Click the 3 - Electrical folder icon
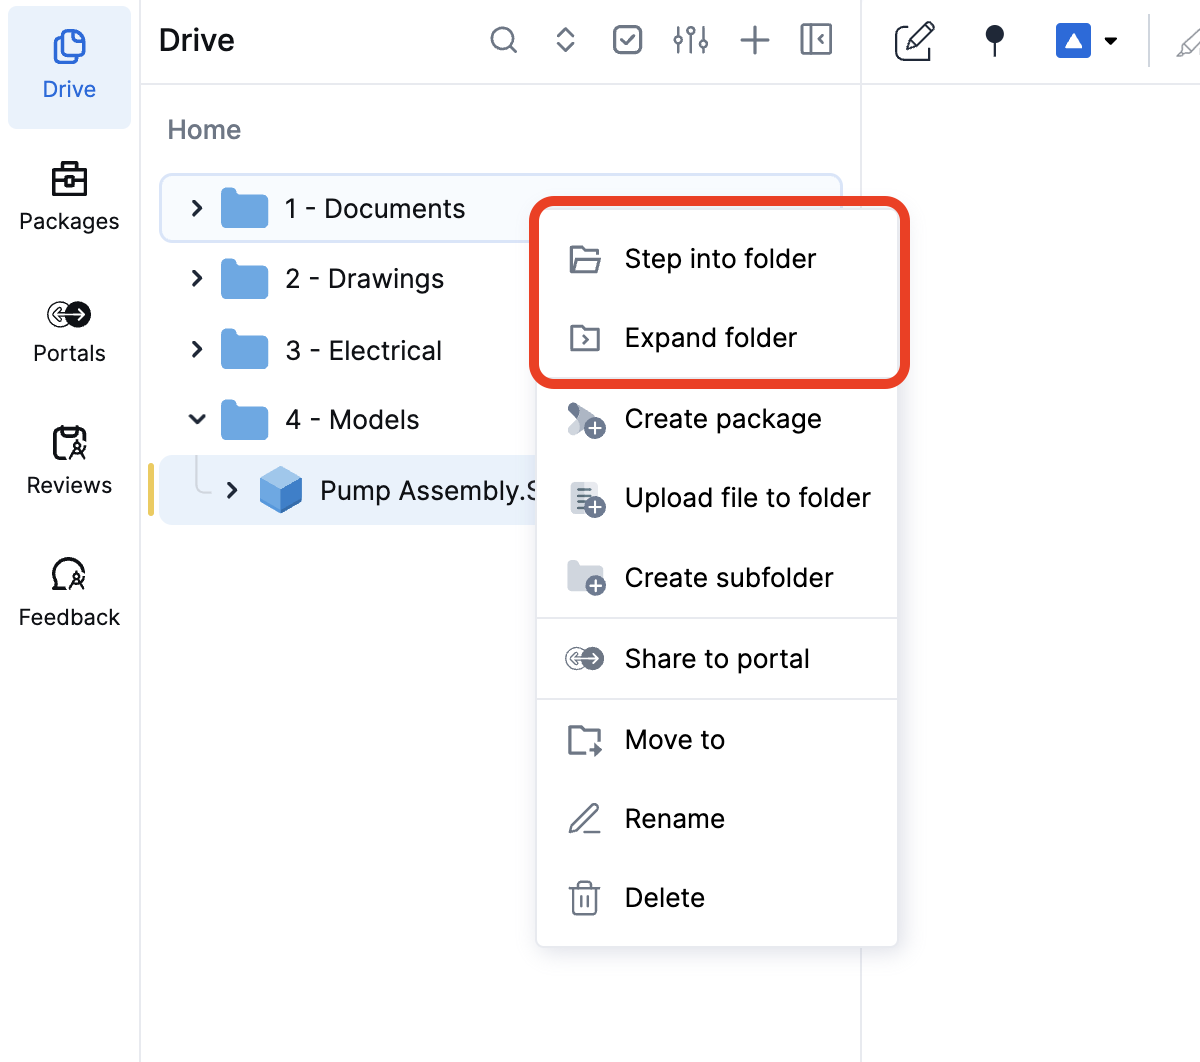 245,350
